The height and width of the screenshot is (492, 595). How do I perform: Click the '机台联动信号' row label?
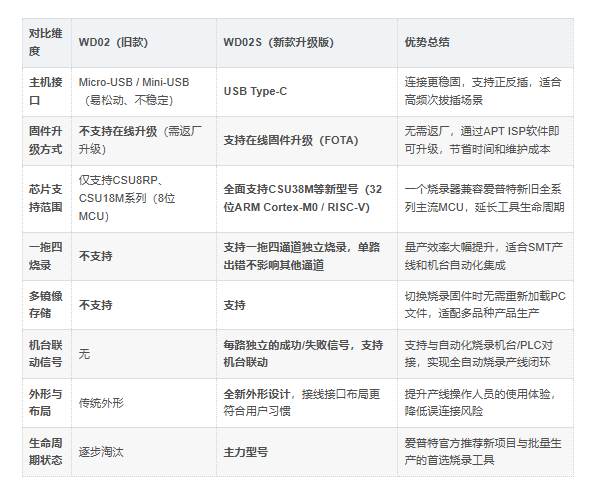47,354
